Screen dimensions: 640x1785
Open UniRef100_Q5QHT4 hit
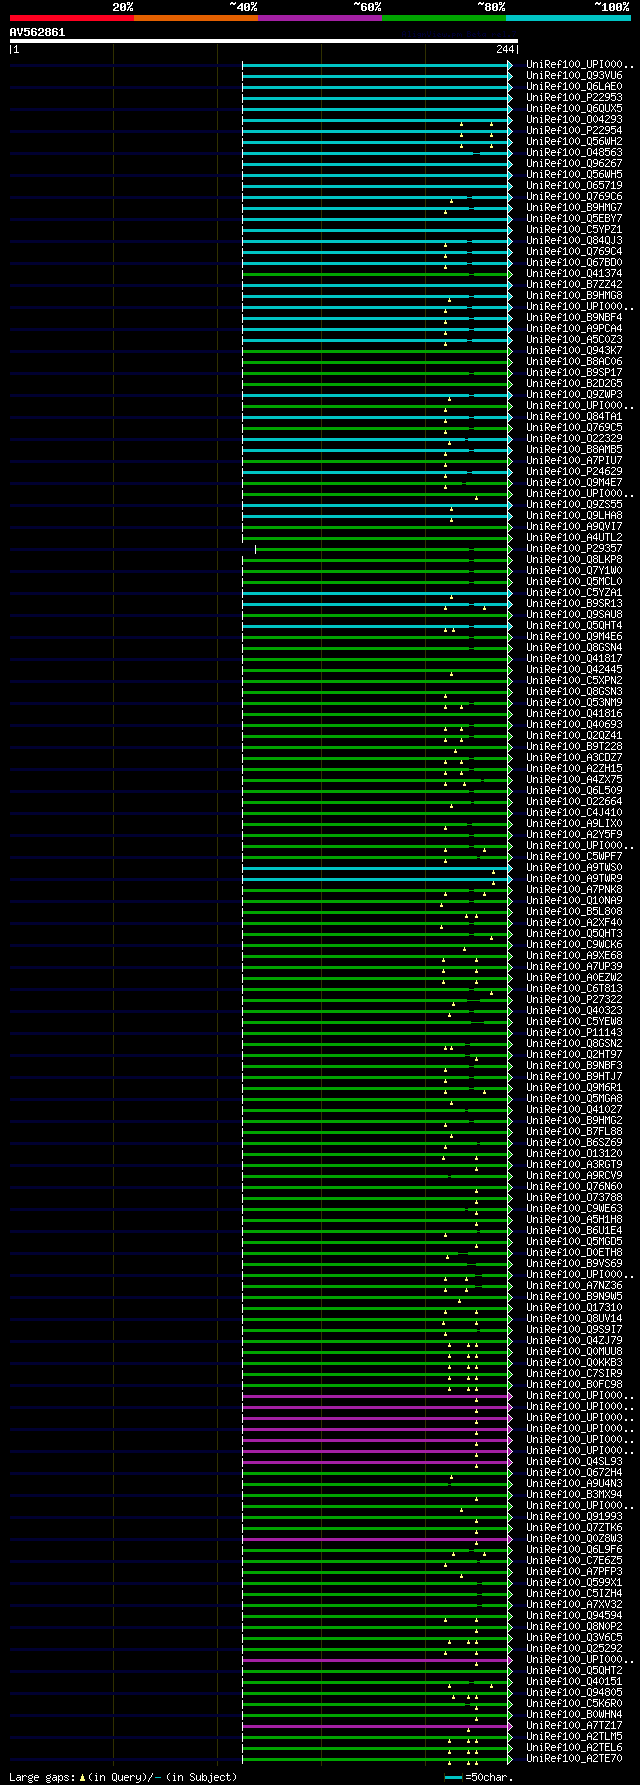coord(574,625)
